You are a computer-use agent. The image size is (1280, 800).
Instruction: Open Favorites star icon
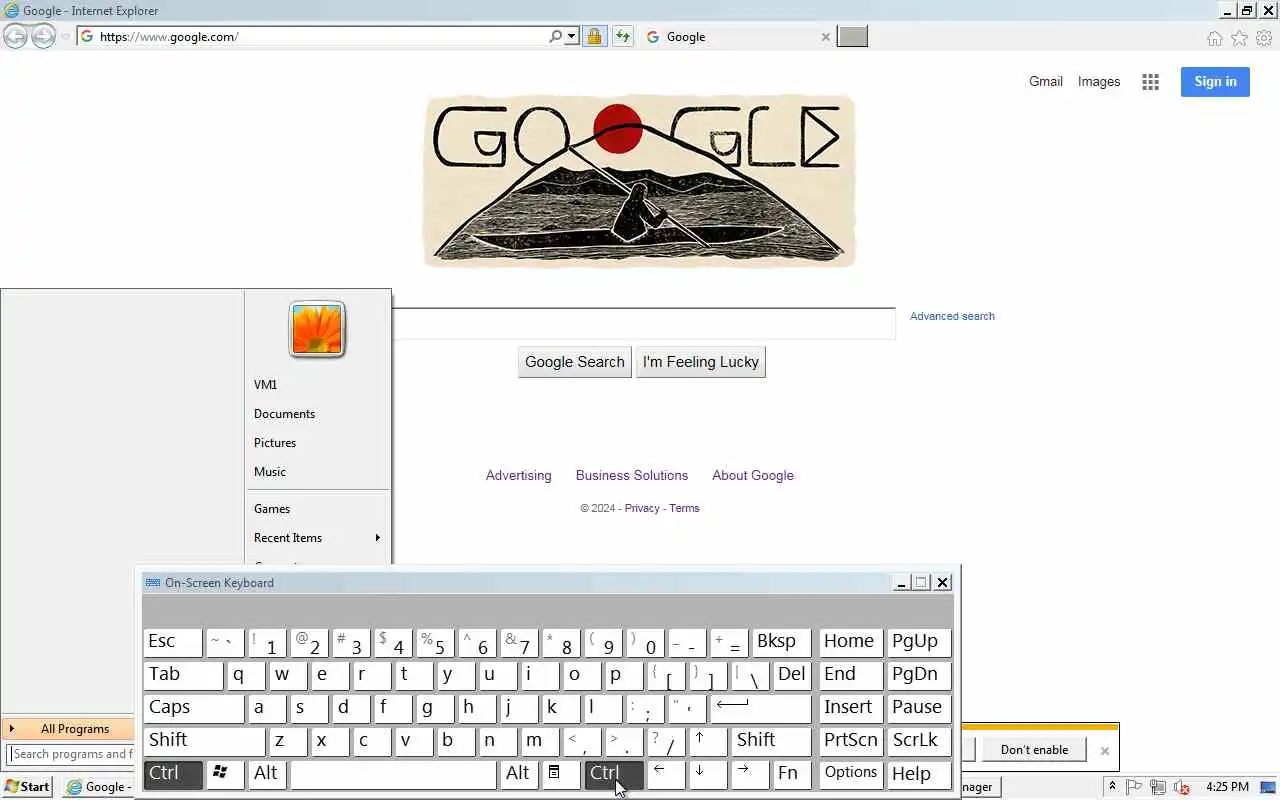point(1239,38)
